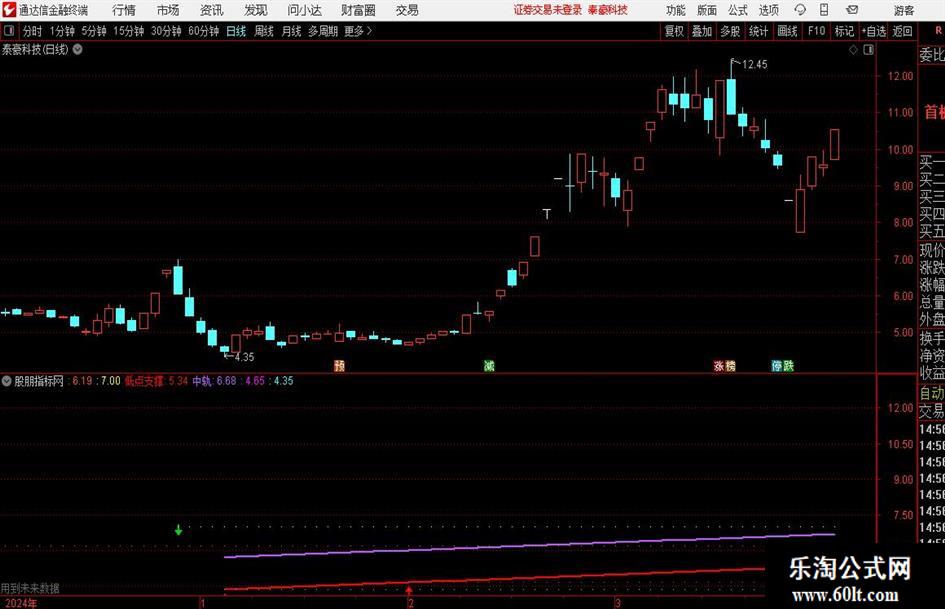Open the 行情 menu
945x609 pixels.
point(124,10)
